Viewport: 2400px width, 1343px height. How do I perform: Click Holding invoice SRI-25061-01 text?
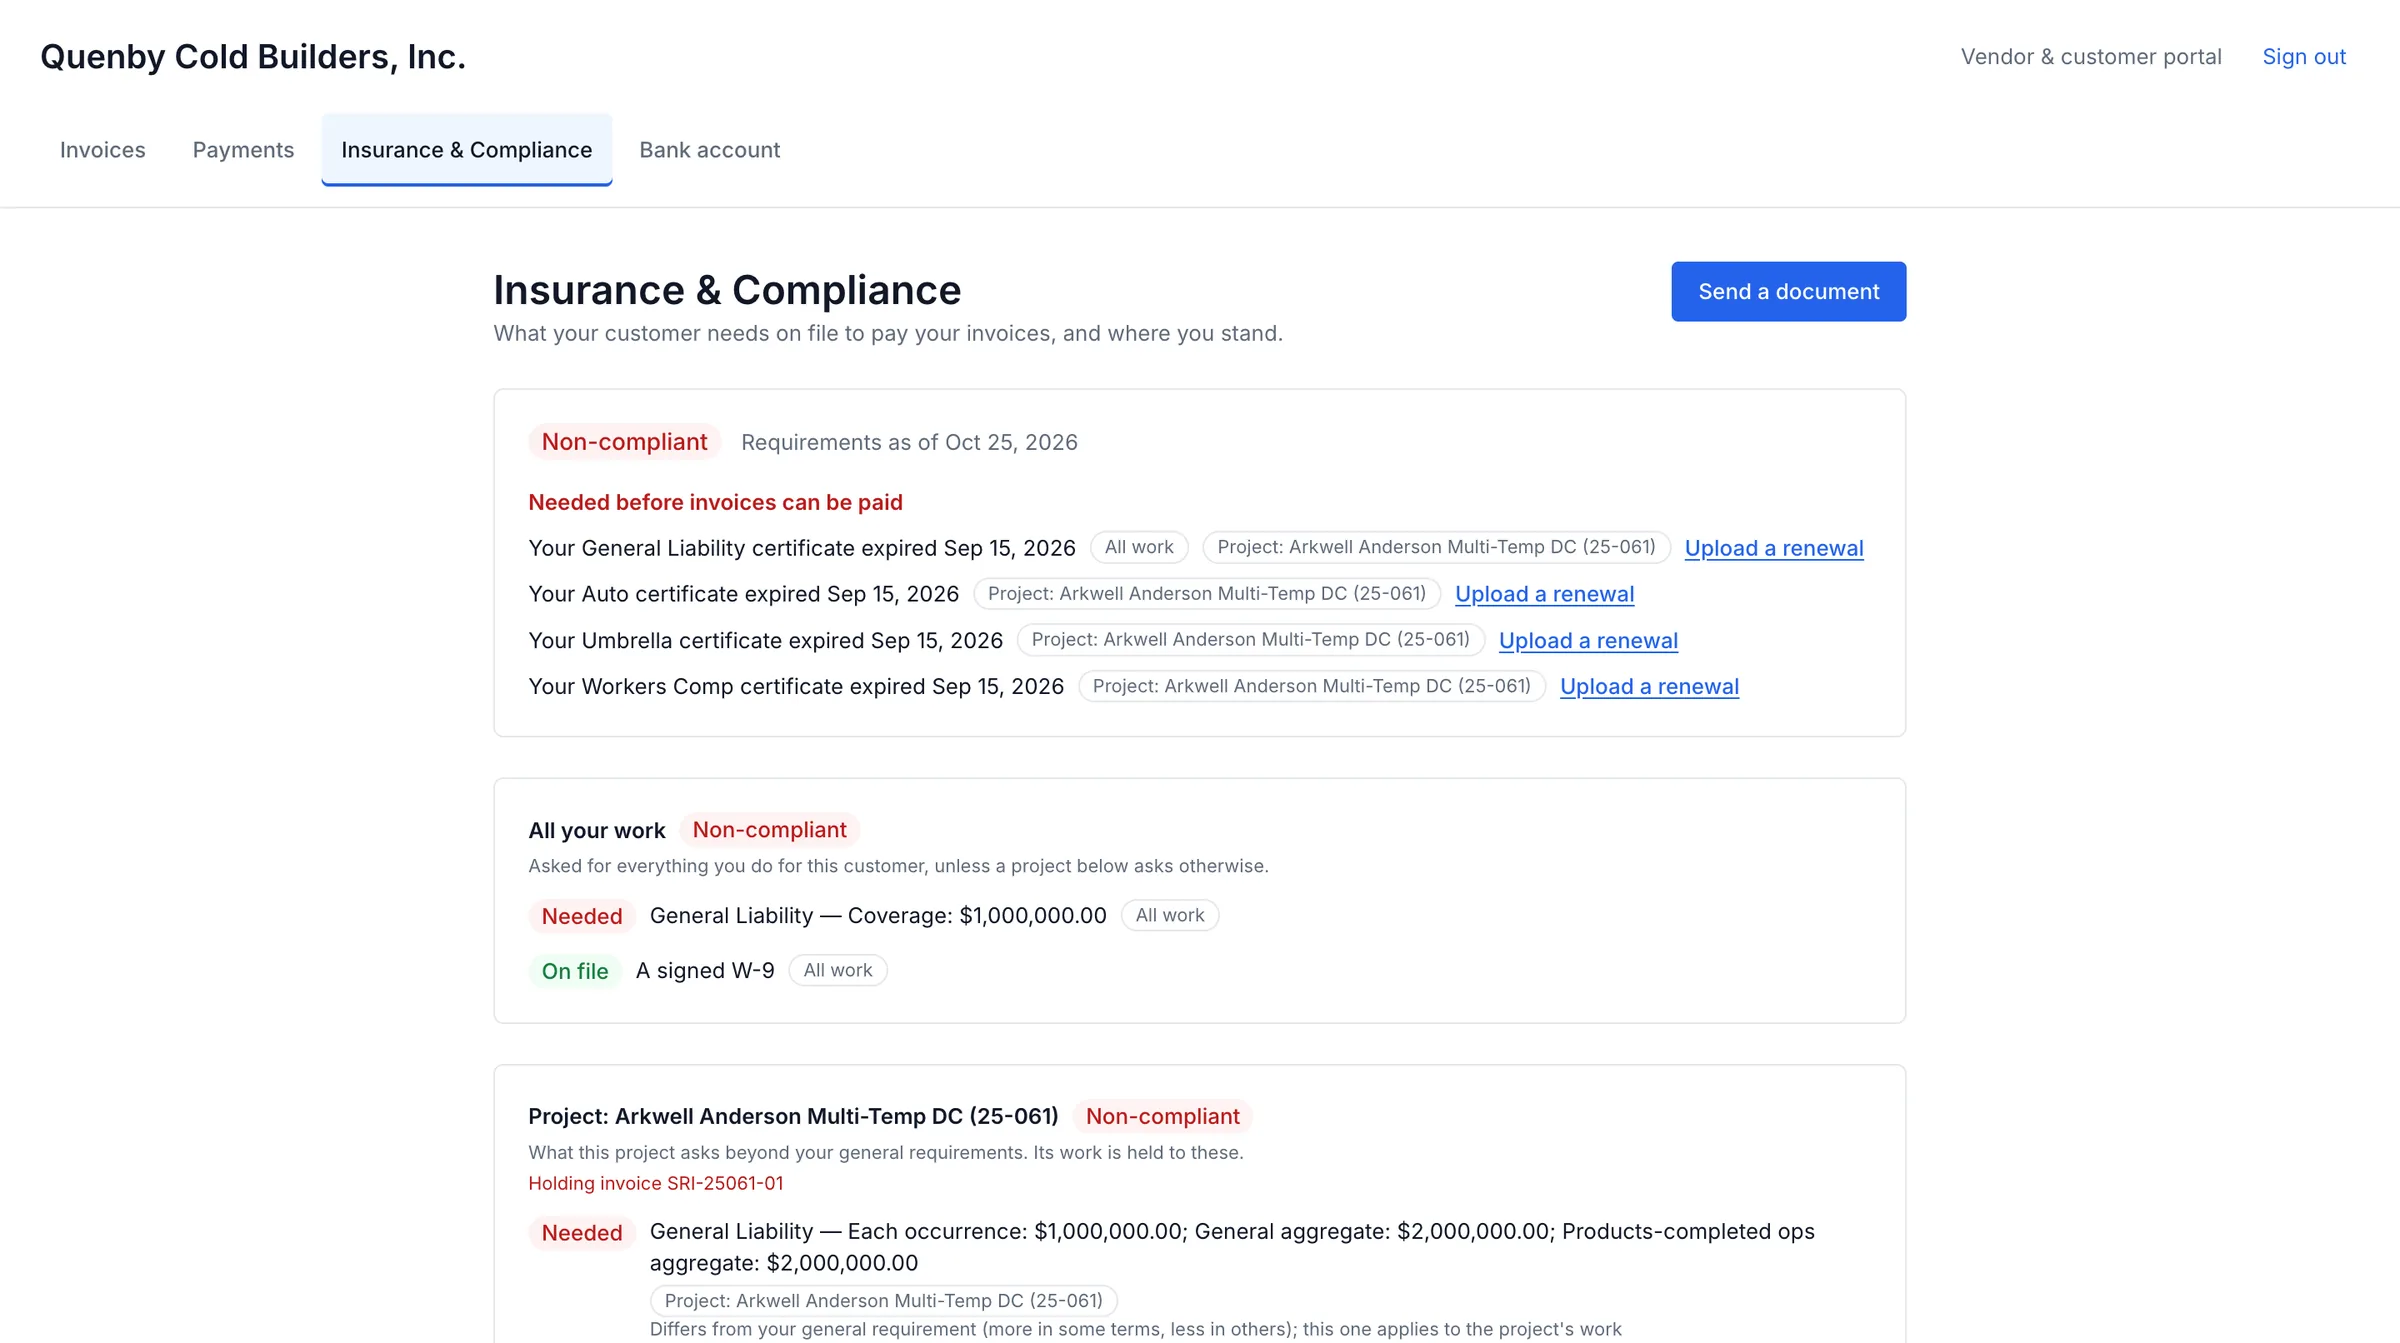point(656,1183)
